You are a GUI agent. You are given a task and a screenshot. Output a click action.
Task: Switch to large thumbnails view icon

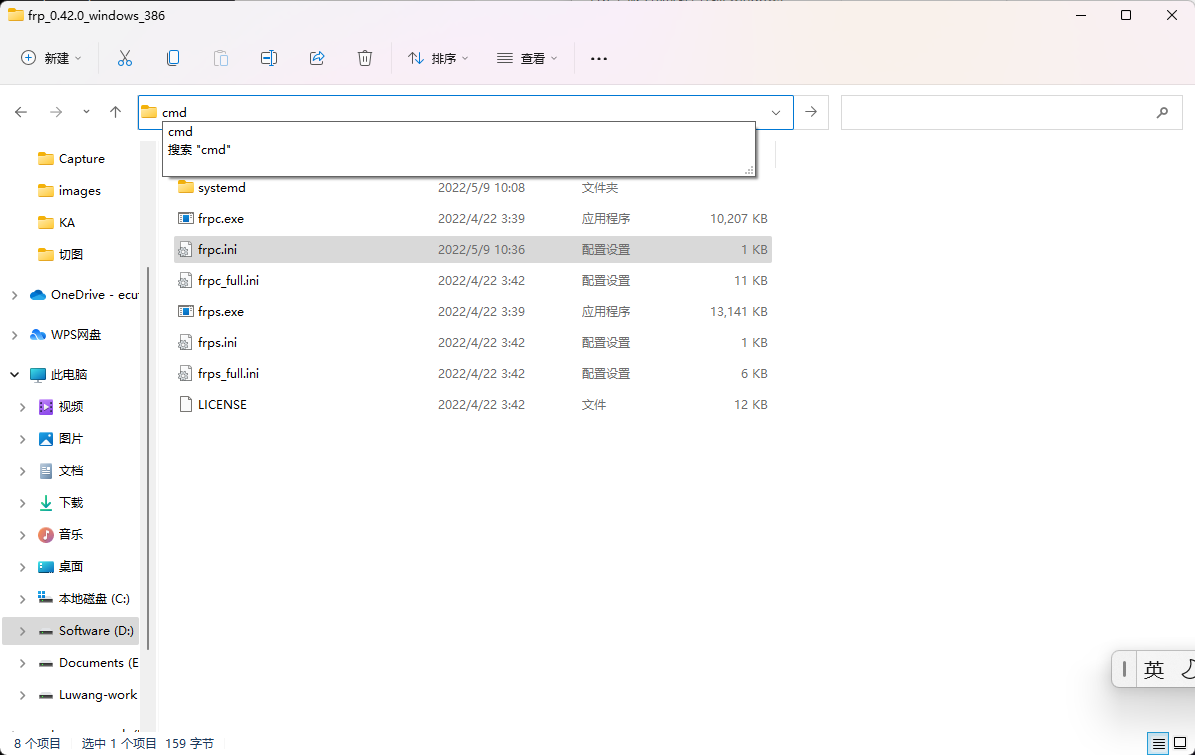1181,743
